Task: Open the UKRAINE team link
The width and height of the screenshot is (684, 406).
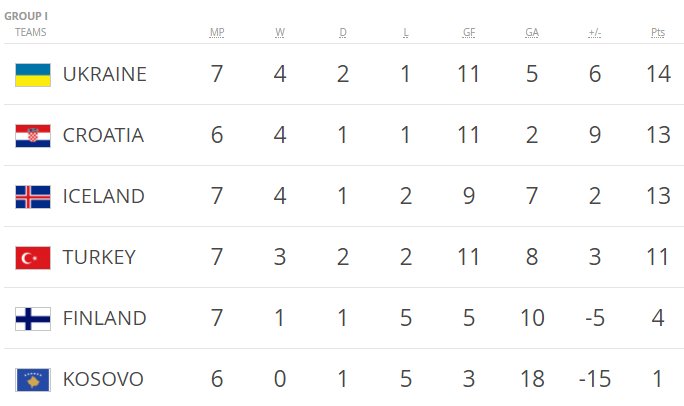Action: 105,74
